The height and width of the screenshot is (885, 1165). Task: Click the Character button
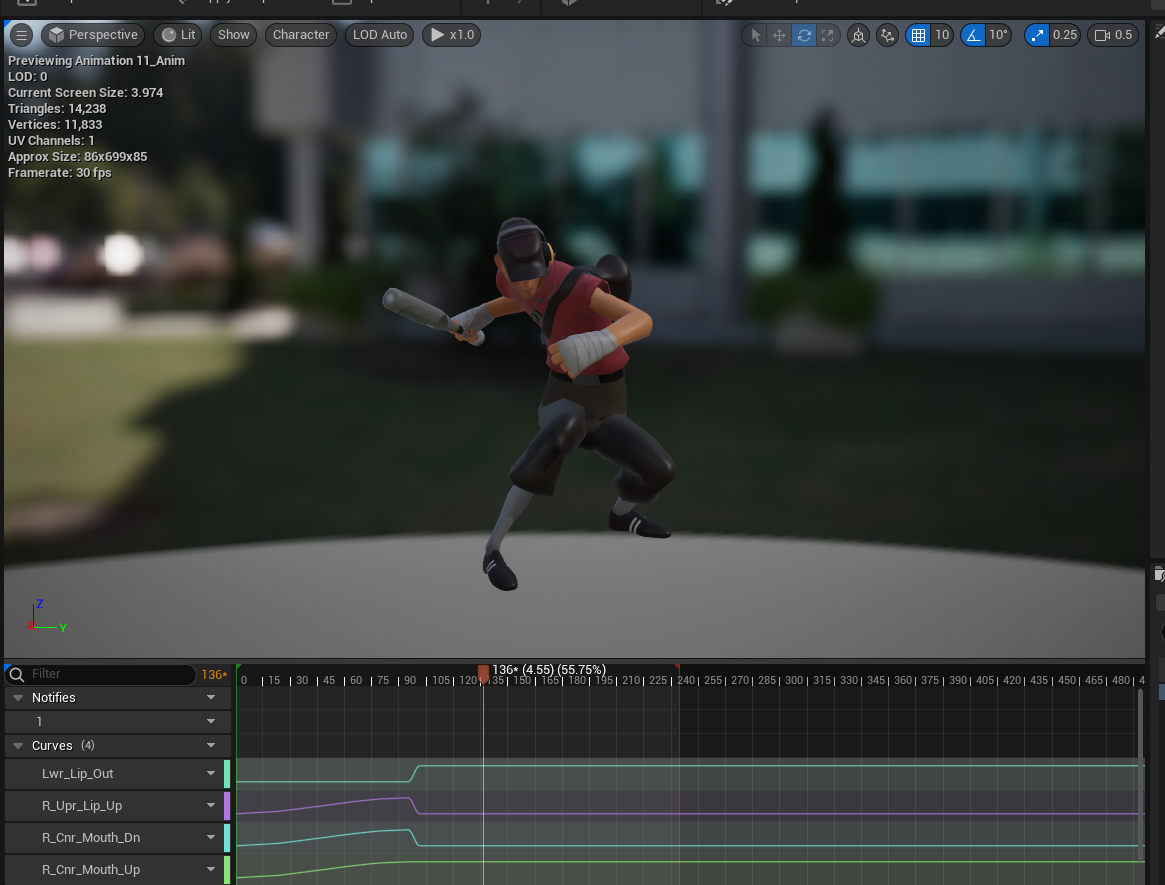301,35
